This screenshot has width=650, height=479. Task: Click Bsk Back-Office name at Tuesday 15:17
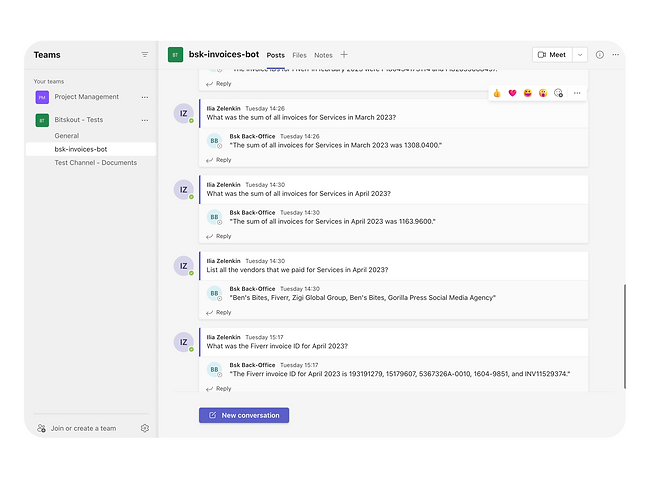coord(252,365)
